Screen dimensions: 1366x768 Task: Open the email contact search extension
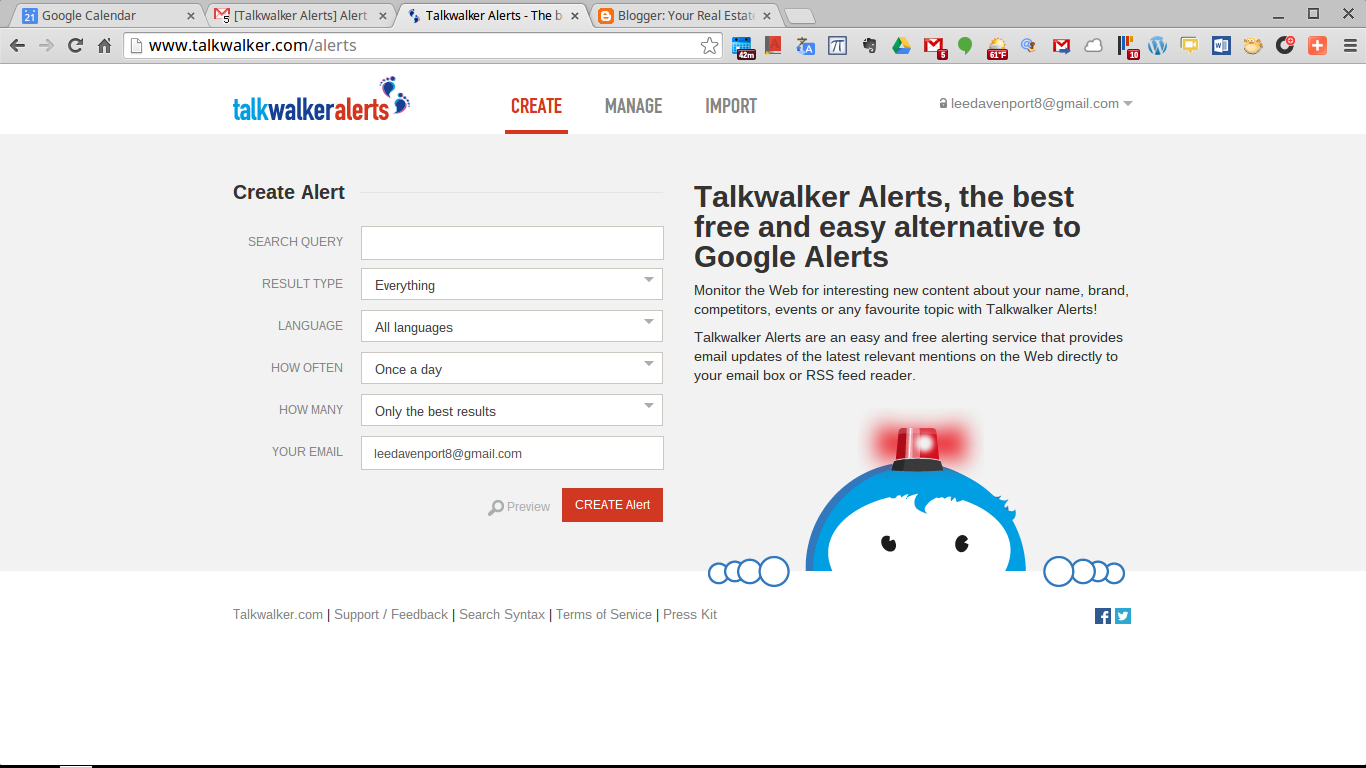[x=1028, y=46]
